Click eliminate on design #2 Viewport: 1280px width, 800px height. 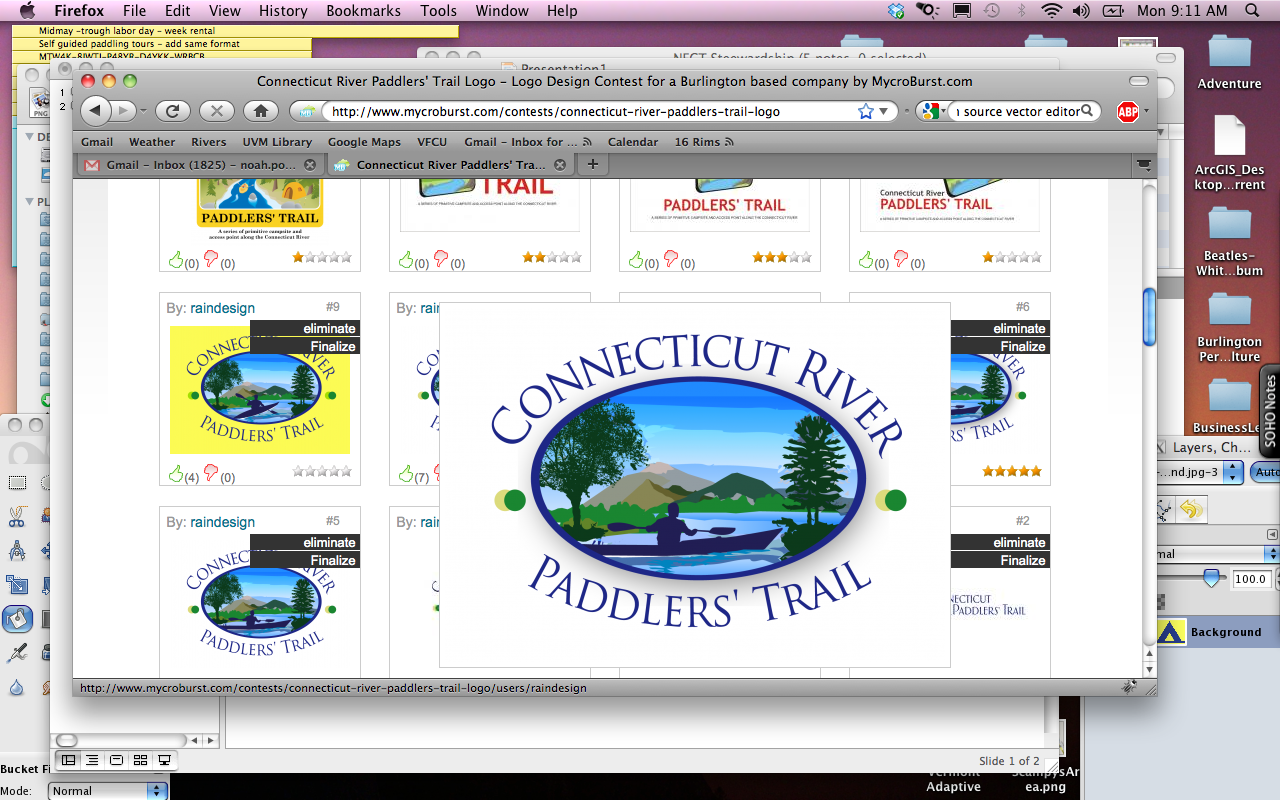[x=1000, y=542]
